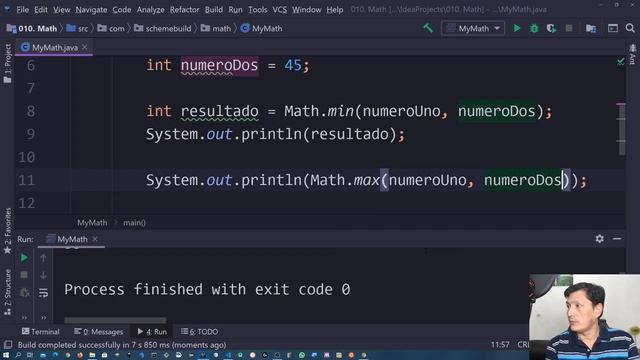640x360 pixels.
Task: Click the editor vertical scrollbar
Action: (x=622, y=129)
